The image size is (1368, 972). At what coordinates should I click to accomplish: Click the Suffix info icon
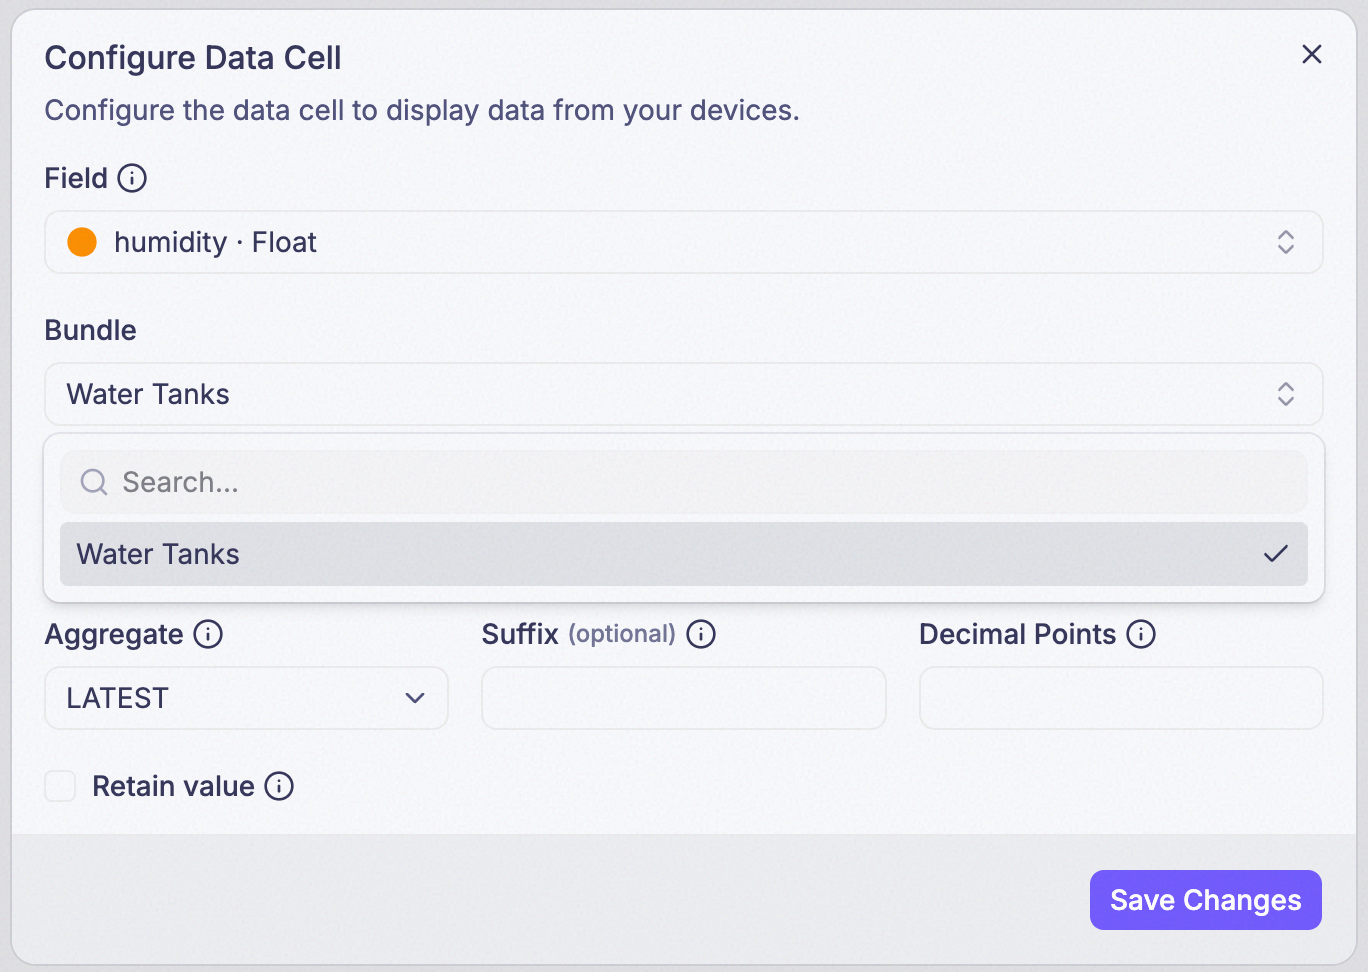701,634
